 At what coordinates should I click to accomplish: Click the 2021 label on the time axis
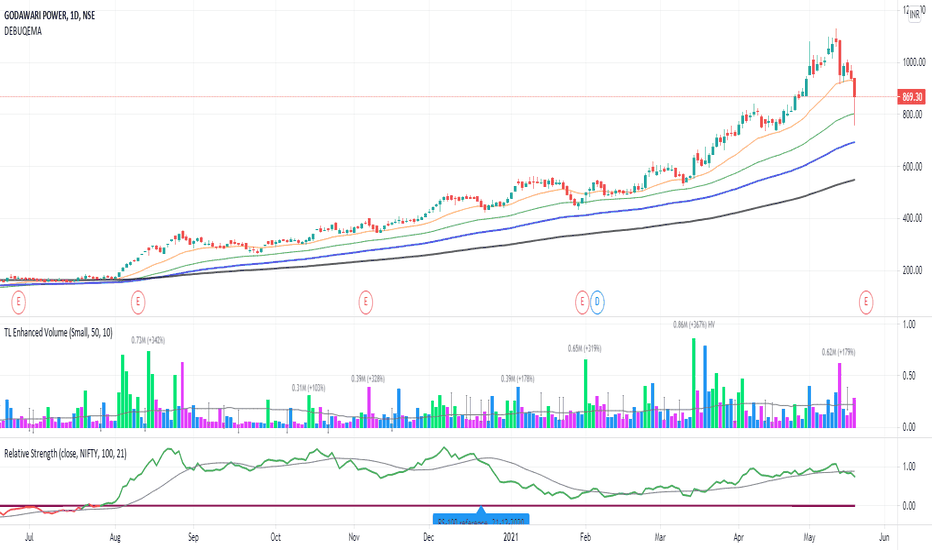coord(511,538)
